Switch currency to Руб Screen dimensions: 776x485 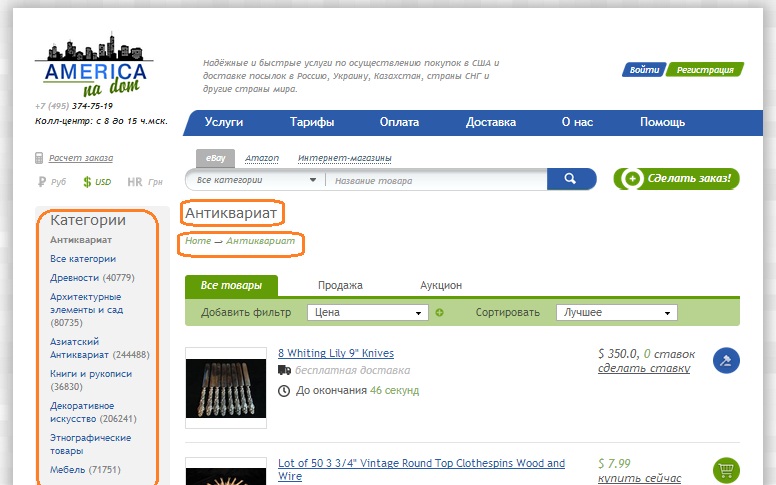(51, 182)
